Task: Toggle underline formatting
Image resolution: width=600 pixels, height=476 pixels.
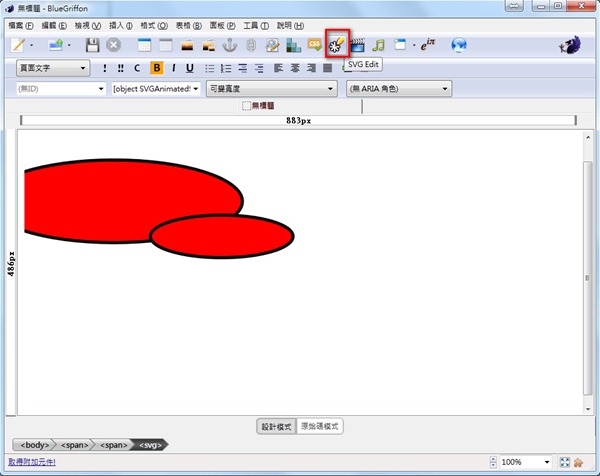Action: [189, 68]
